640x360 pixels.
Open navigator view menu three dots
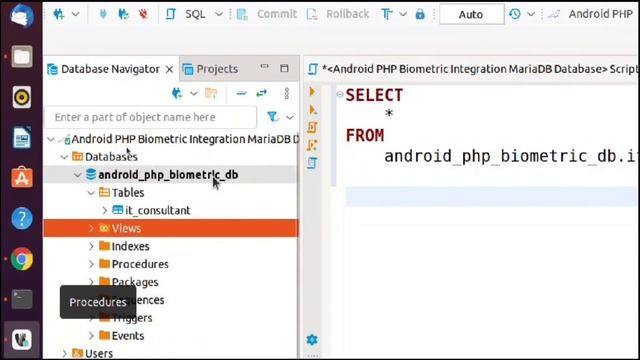(287, 93)
